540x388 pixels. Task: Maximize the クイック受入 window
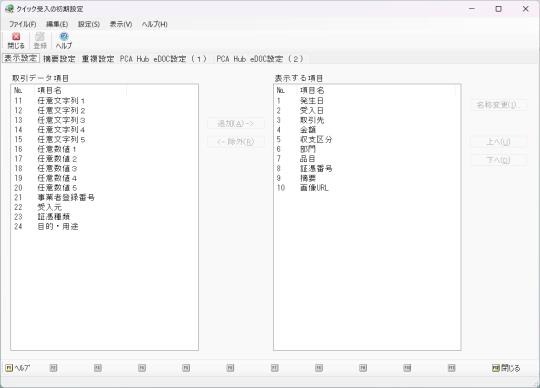[498, 9]
